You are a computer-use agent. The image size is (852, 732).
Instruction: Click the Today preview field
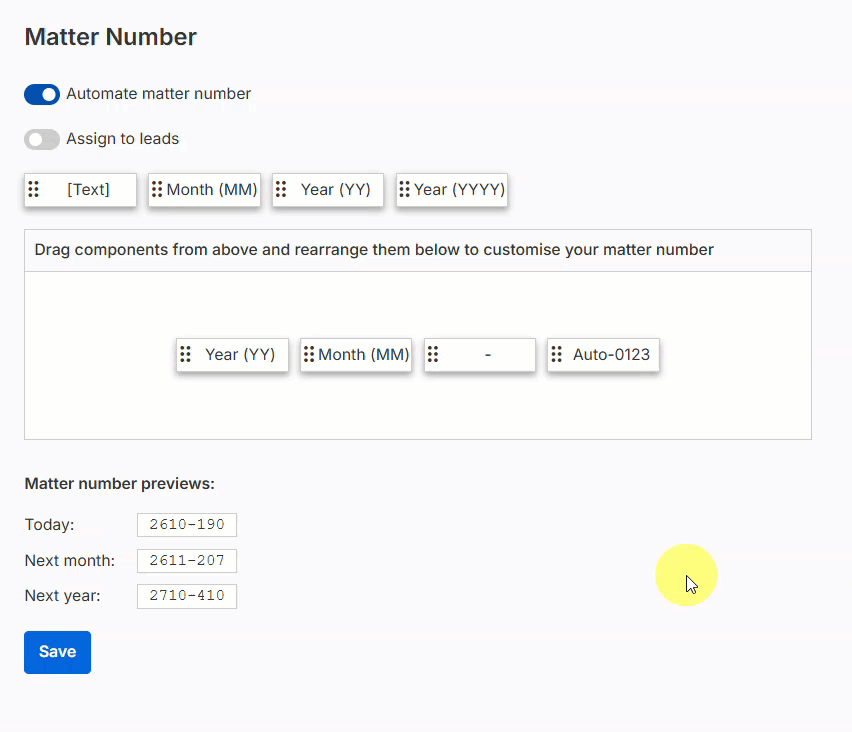pos(187,524)
